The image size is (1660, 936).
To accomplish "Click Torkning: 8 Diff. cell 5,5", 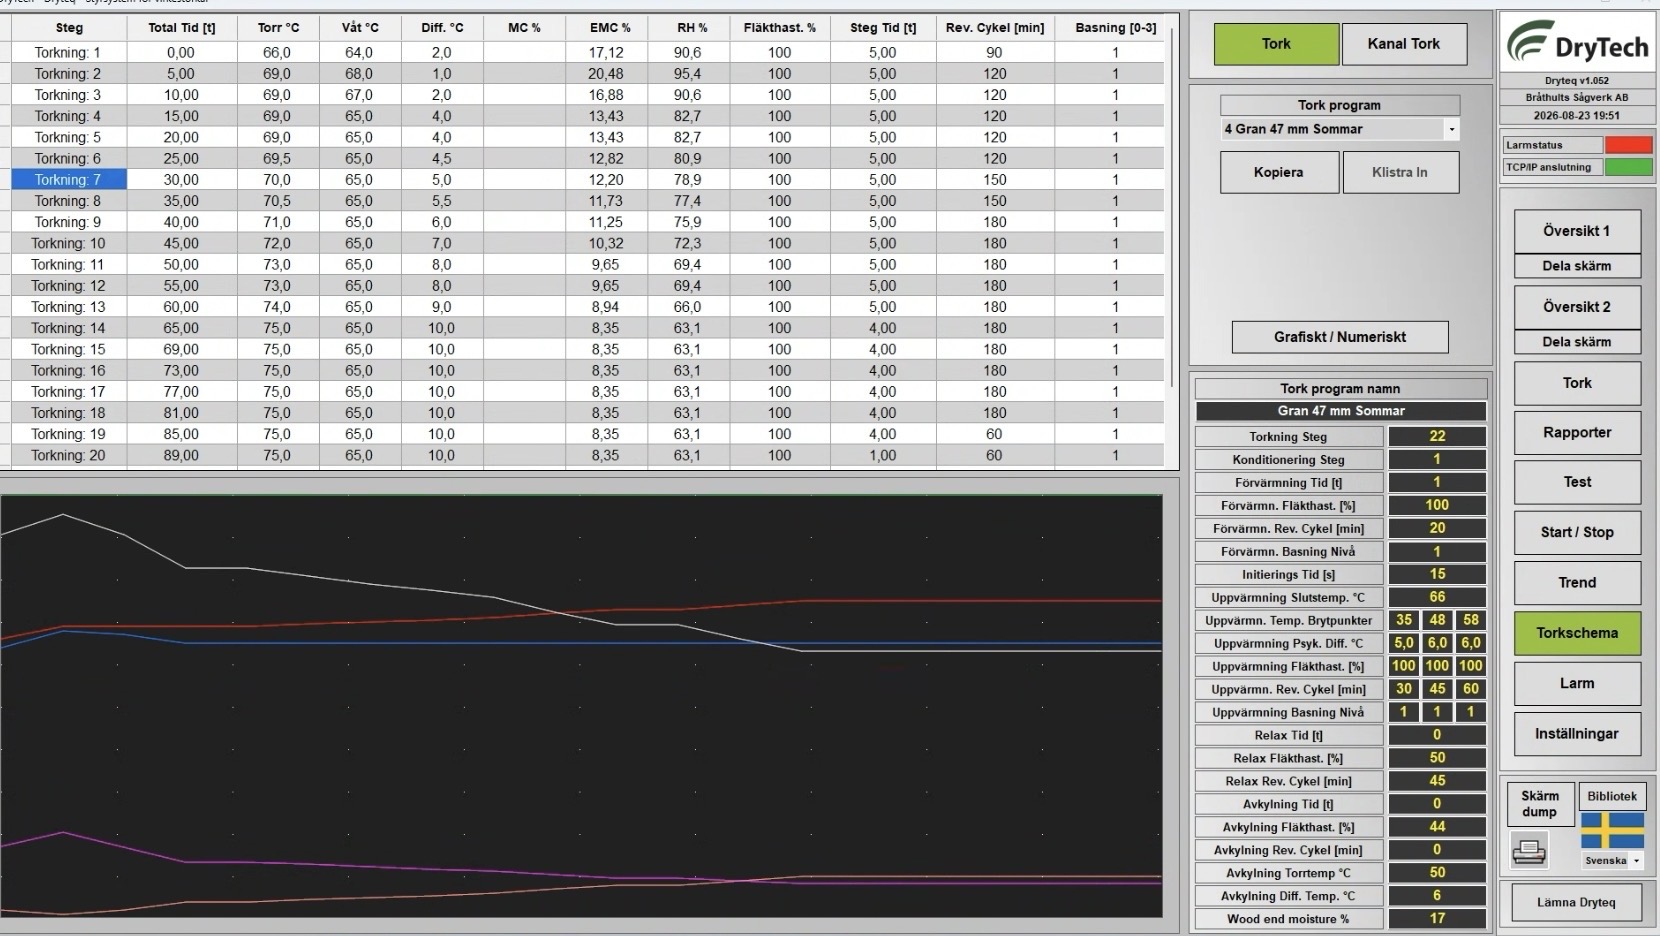I will [441, 201].
